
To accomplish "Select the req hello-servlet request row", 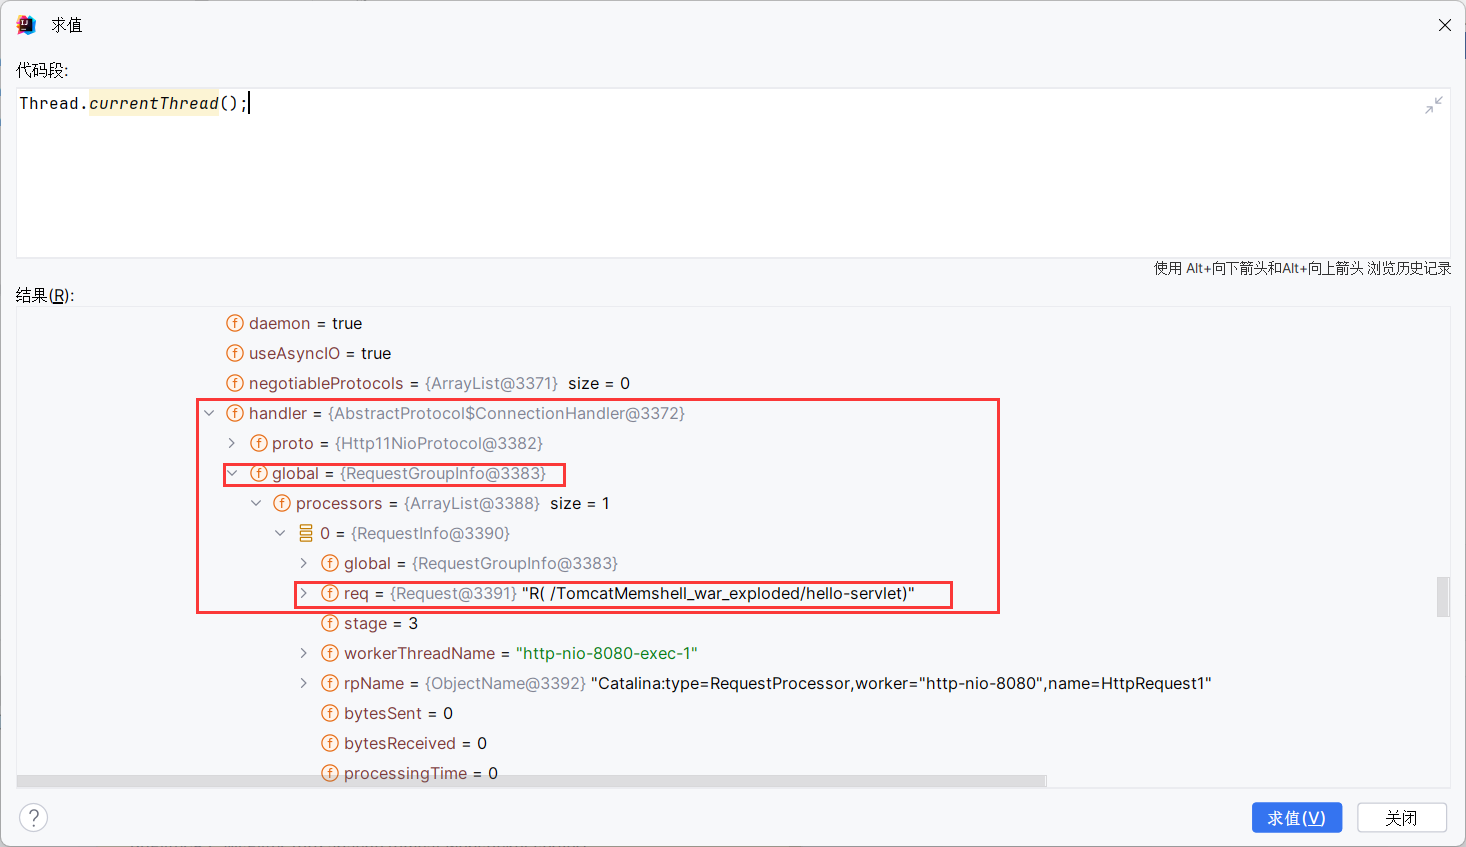I will coord(733,593).
